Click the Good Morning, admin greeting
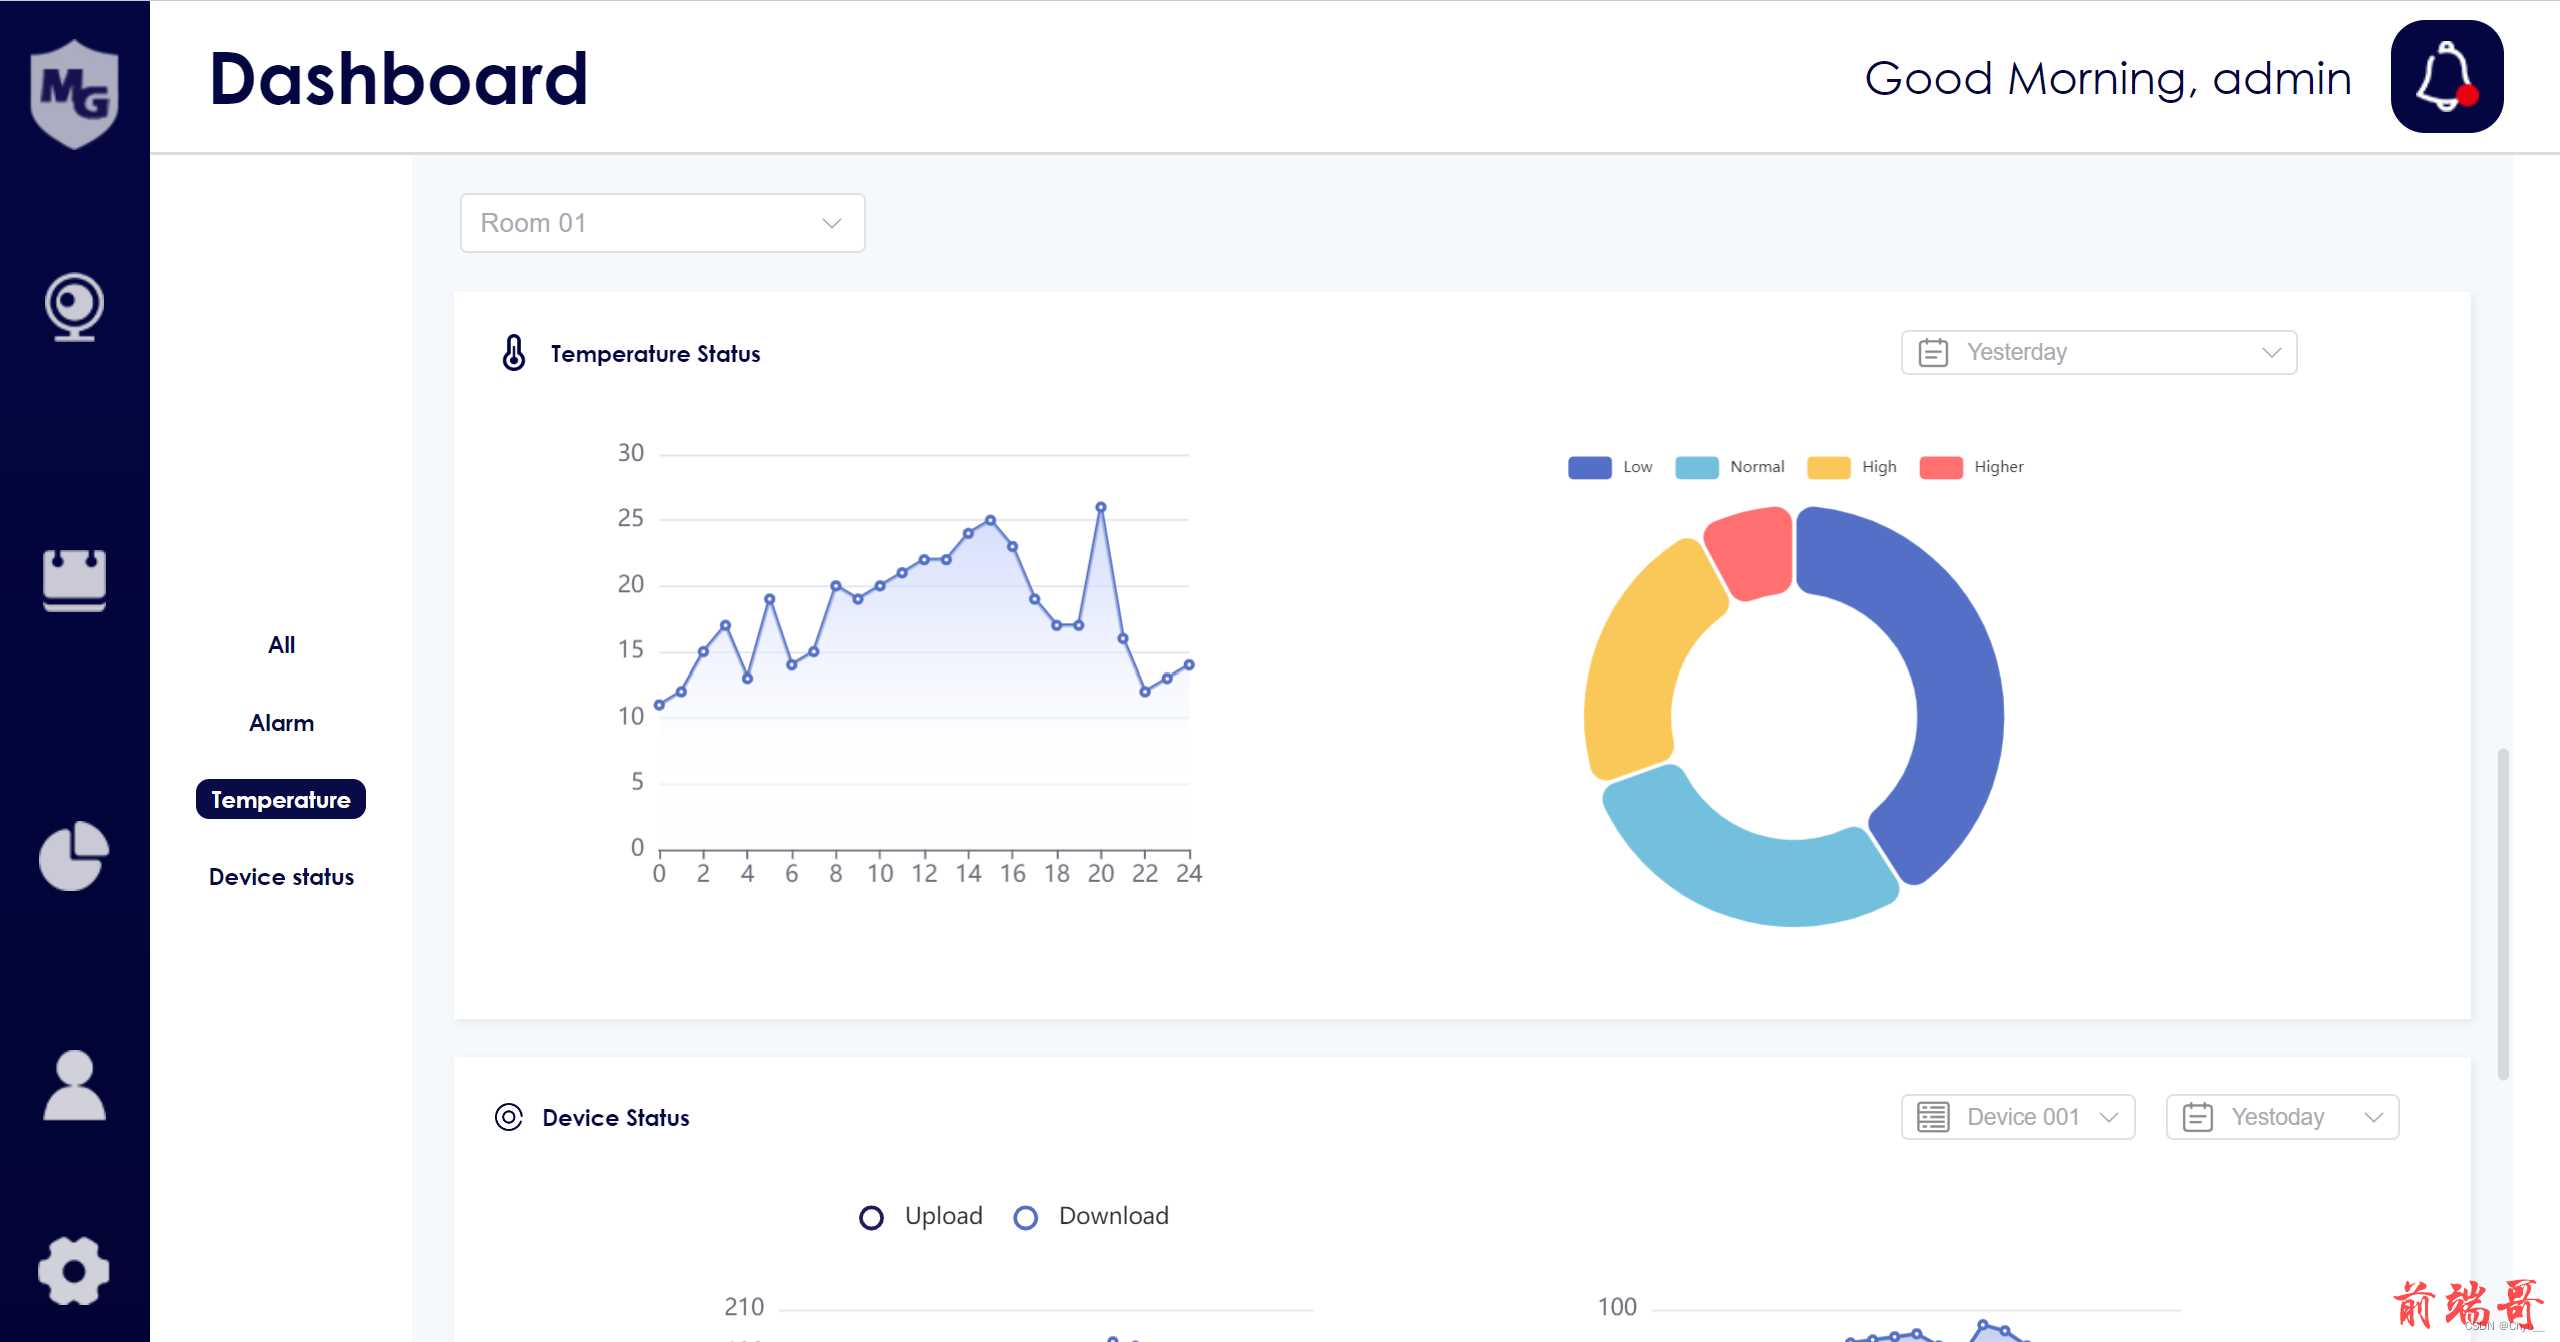Screen dimensions: 2560x1342 [2108, 78]
